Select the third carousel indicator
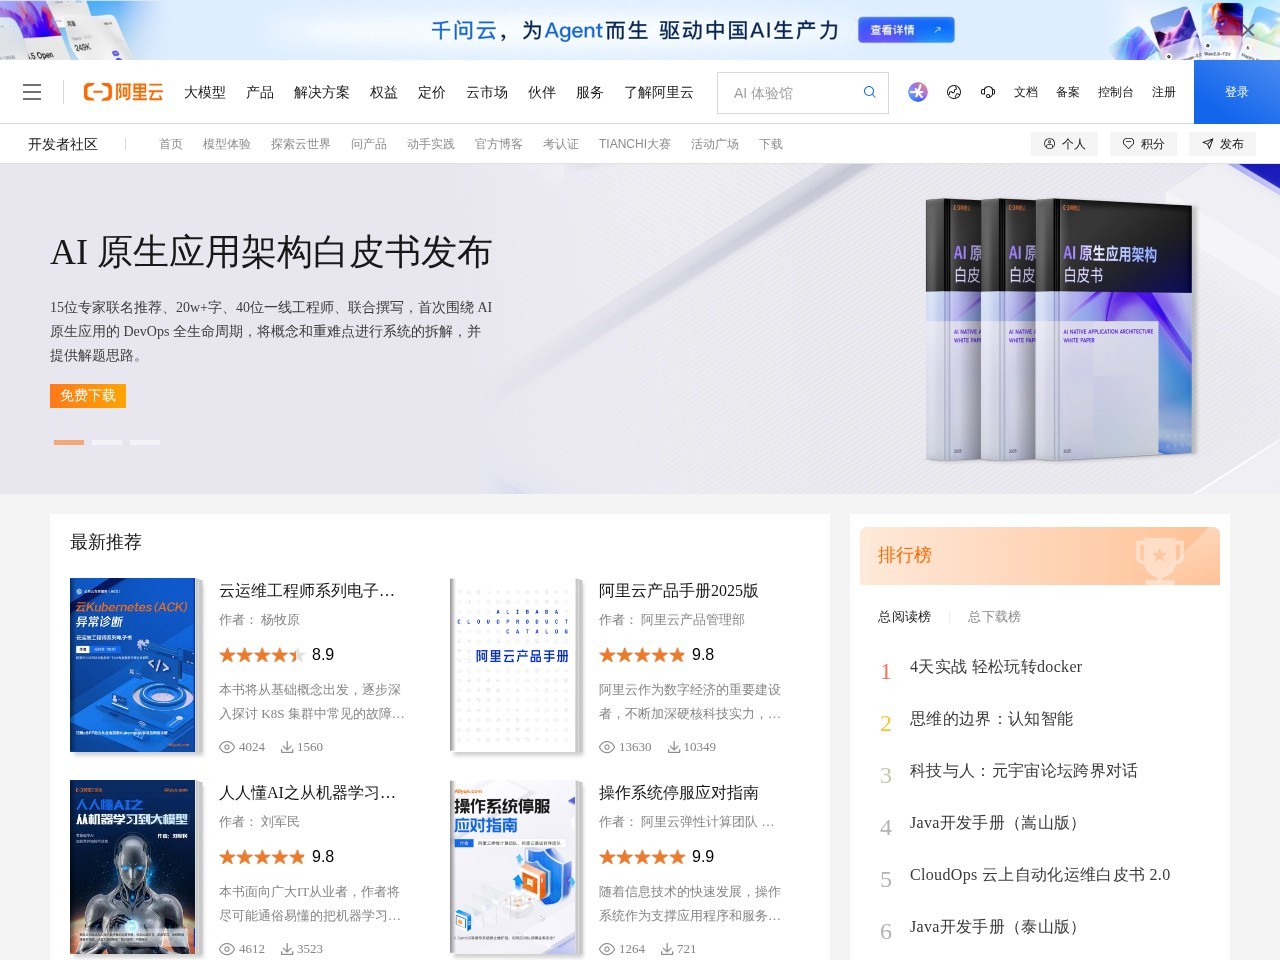 click(145, 442)
